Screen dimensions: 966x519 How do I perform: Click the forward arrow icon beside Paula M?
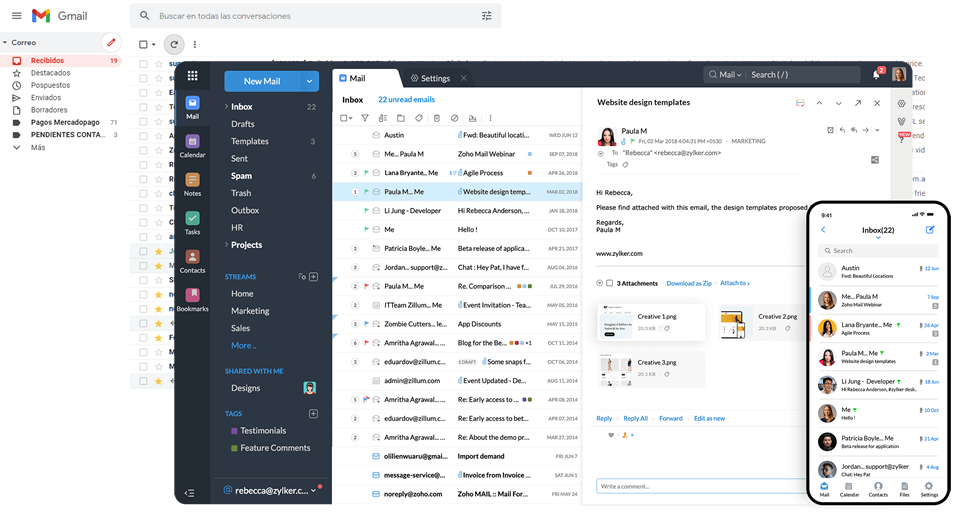pyautogui.click(x=866, y=131)
